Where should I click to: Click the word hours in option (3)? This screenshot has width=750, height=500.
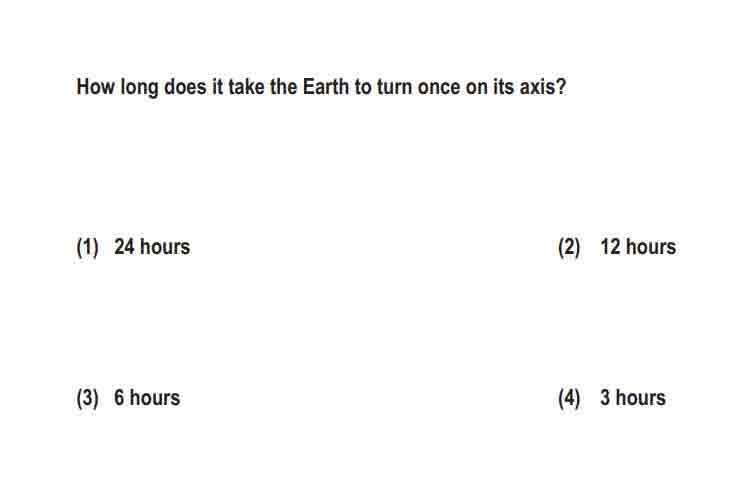click(155, 398)
